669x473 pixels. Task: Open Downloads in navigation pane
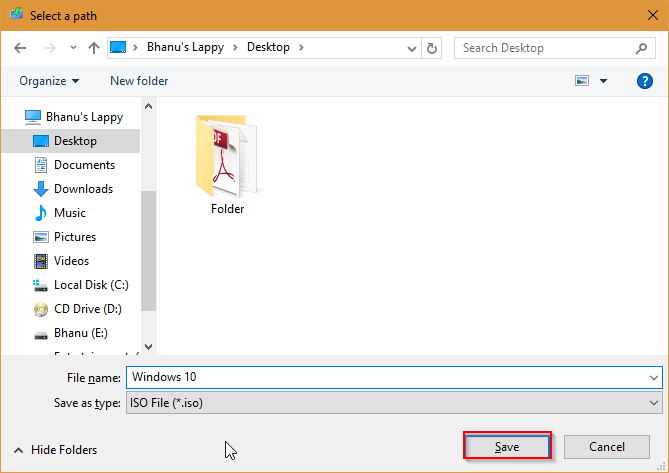click(x=84, y=189)
